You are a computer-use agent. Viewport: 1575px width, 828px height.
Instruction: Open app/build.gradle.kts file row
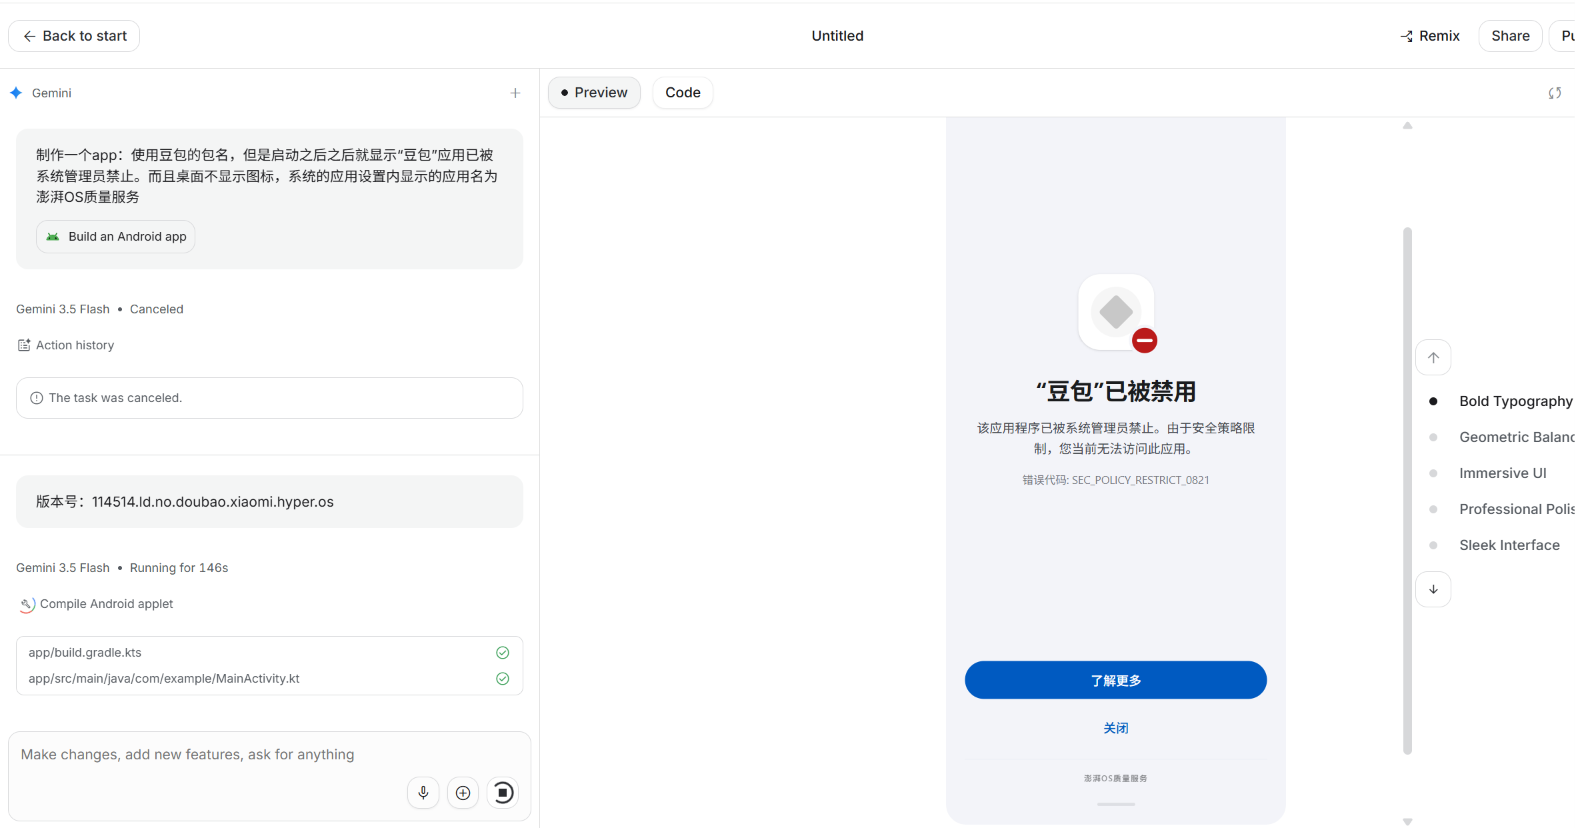pyautogui.click(x=270, y=653)
